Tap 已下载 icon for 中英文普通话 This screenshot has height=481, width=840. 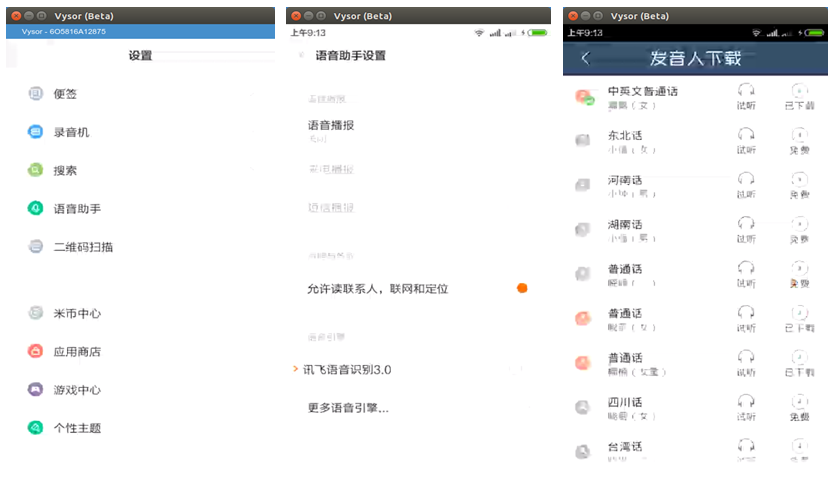(799, 90)
